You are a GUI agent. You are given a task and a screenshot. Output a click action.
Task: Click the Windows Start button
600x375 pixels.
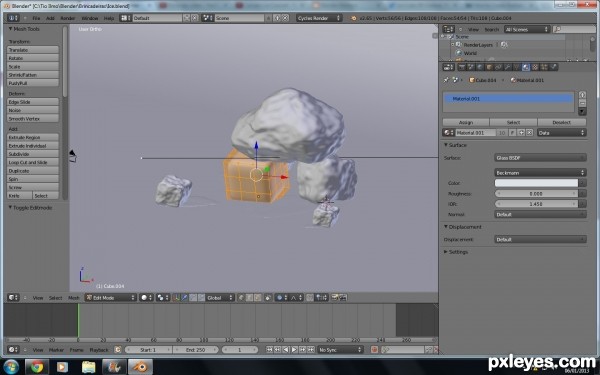coord(10,367)
